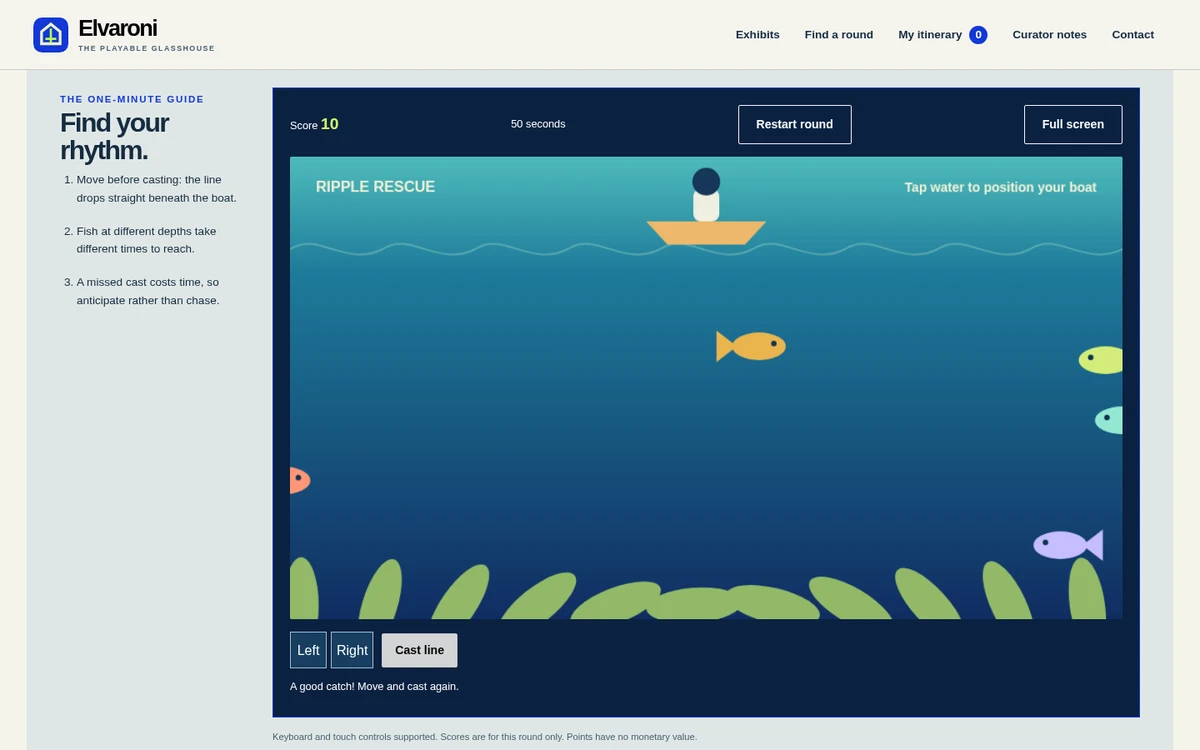This screenshot has width=1200, height=750.
Task: Click the Score 10 readout
Action: click(x=314, y=124)
